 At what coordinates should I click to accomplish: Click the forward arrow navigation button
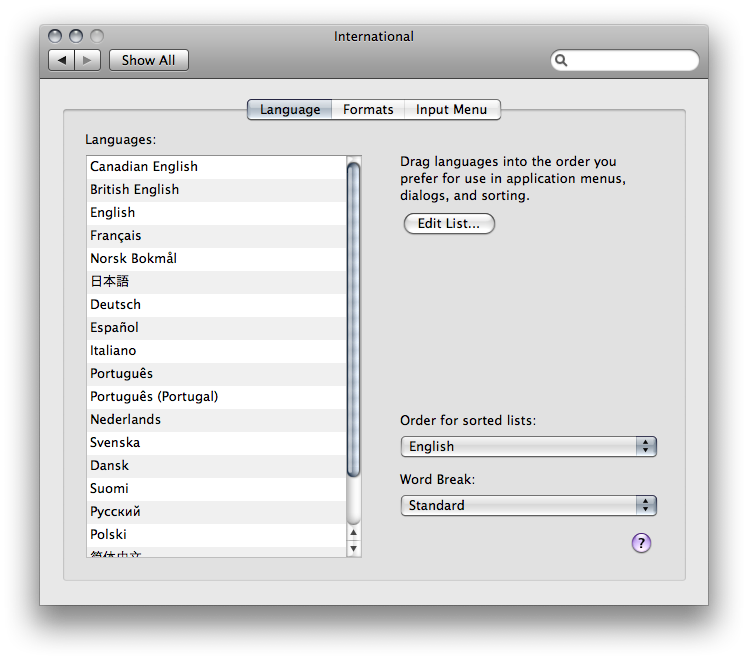coord(87,60)
